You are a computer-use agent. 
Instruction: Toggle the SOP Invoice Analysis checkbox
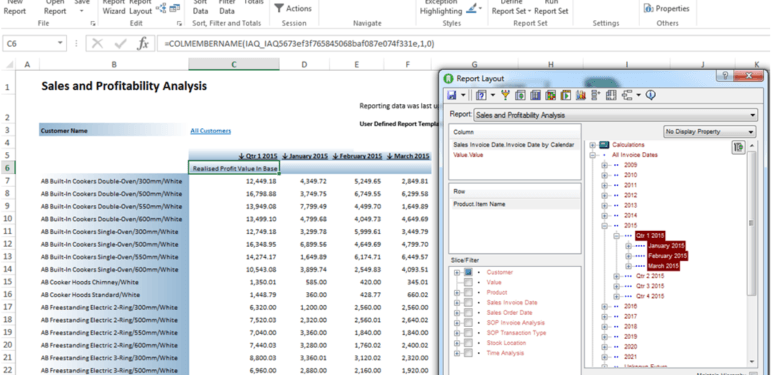(x=468, y=323)
